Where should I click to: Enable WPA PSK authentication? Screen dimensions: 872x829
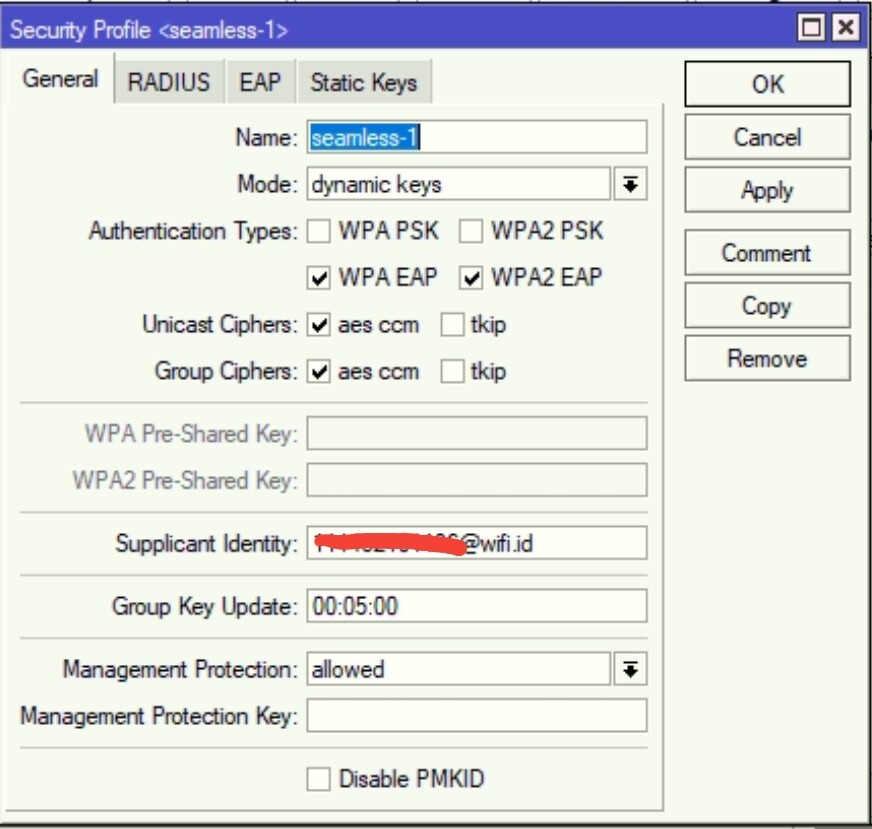pyautogui.click(x=320, y=231)
